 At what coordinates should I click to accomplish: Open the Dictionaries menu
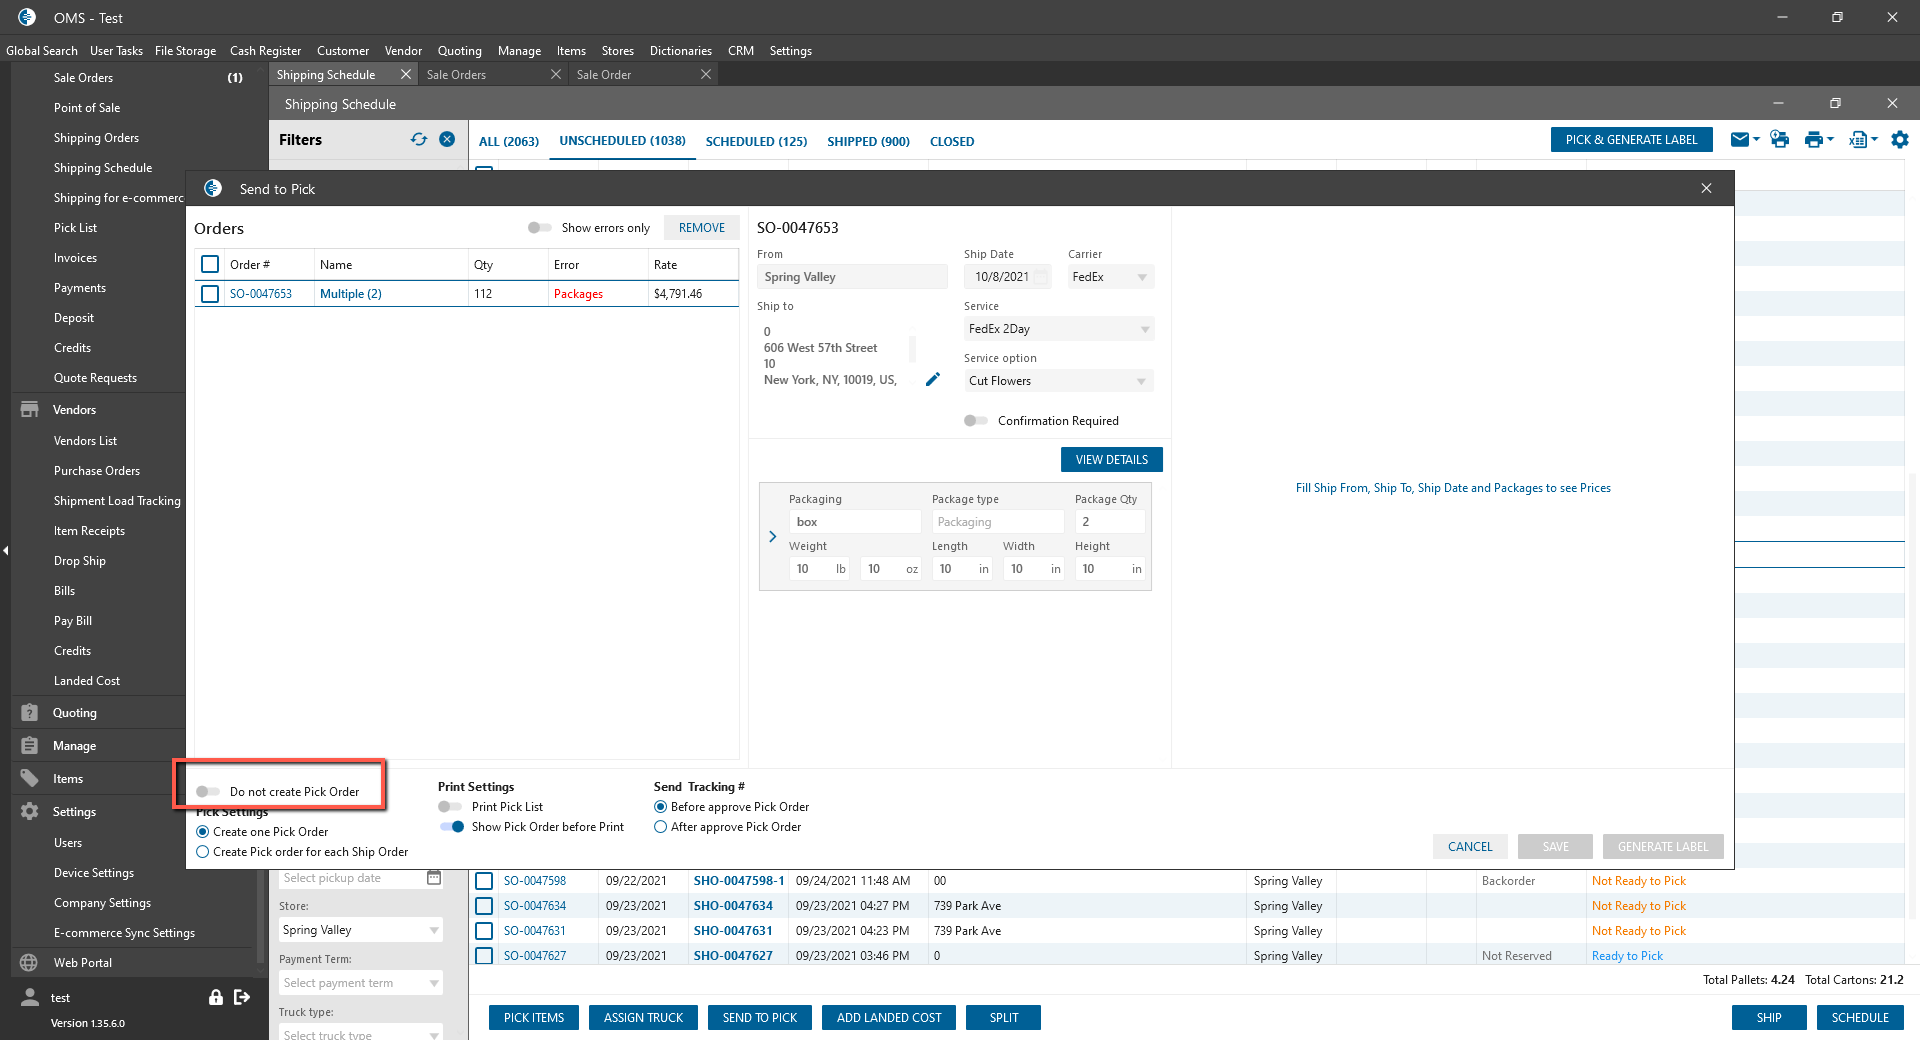(680, 51)
